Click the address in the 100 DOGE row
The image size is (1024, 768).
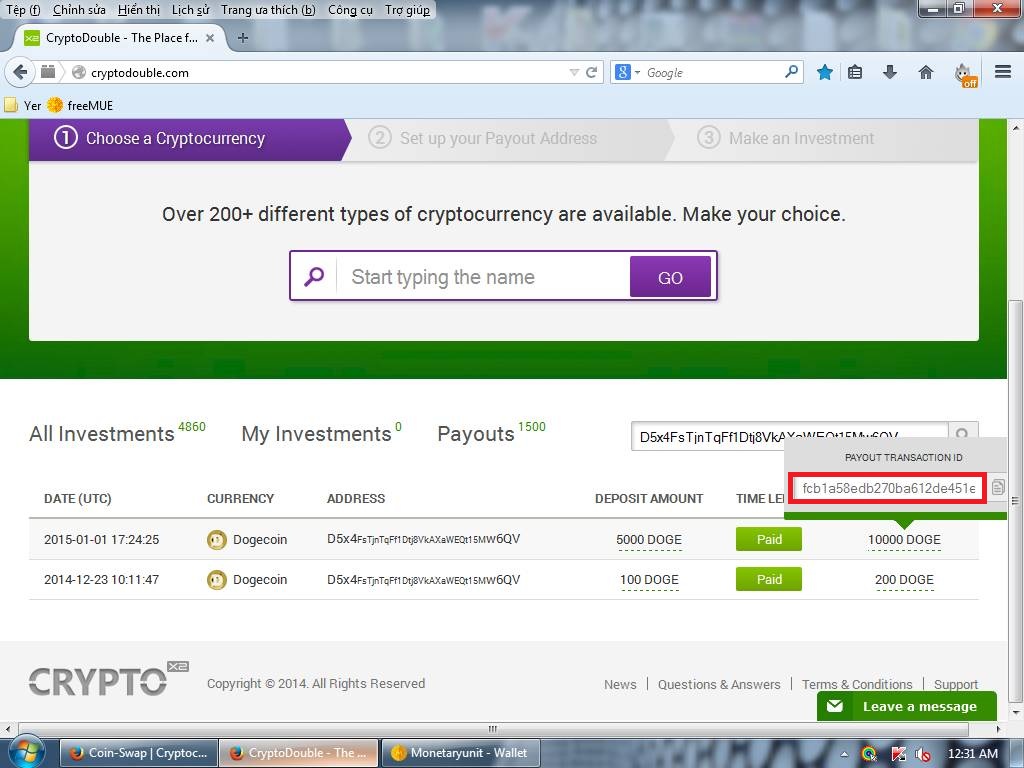click(423, 579)
